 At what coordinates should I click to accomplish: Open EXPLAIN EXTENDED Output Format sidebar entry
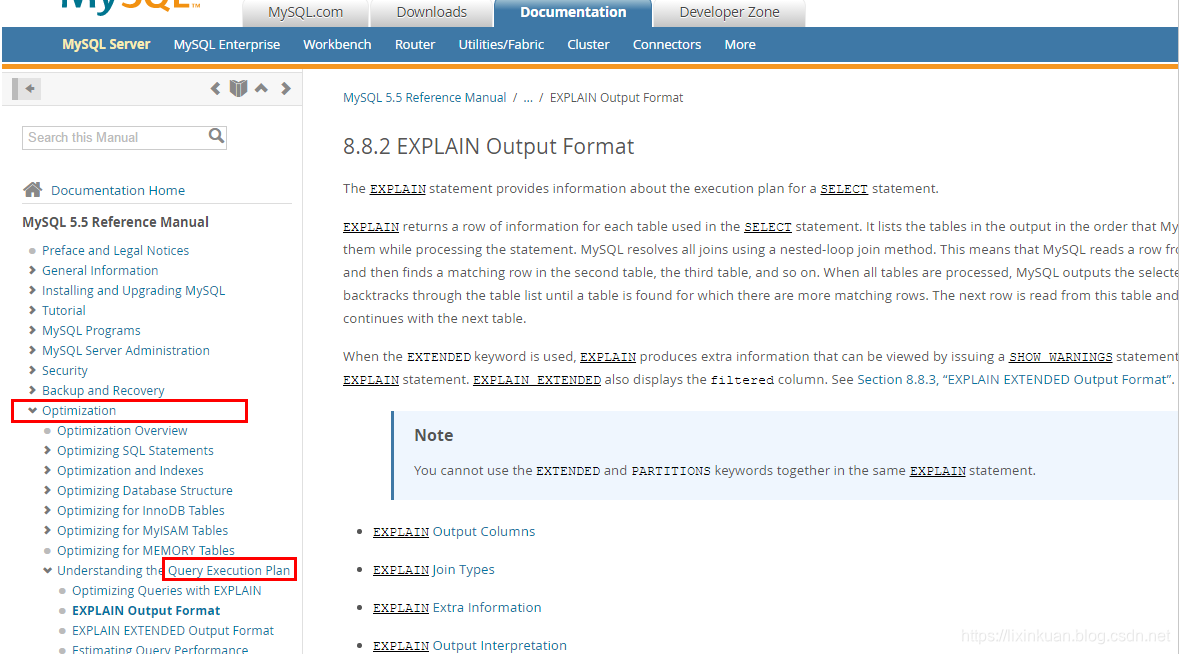[x=173, y=631]
